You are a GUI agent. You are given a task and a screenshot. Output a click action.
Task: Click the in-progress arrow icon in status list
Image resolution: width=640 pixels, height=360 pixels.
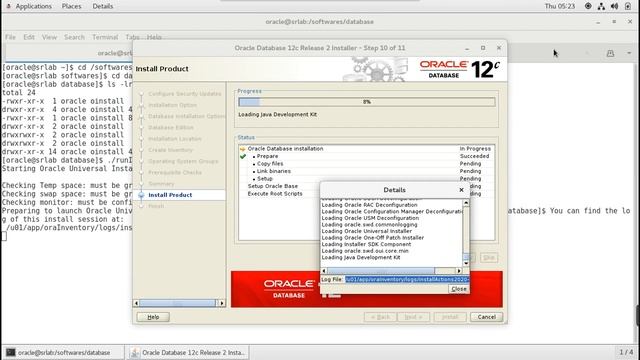tap(243, 149)
